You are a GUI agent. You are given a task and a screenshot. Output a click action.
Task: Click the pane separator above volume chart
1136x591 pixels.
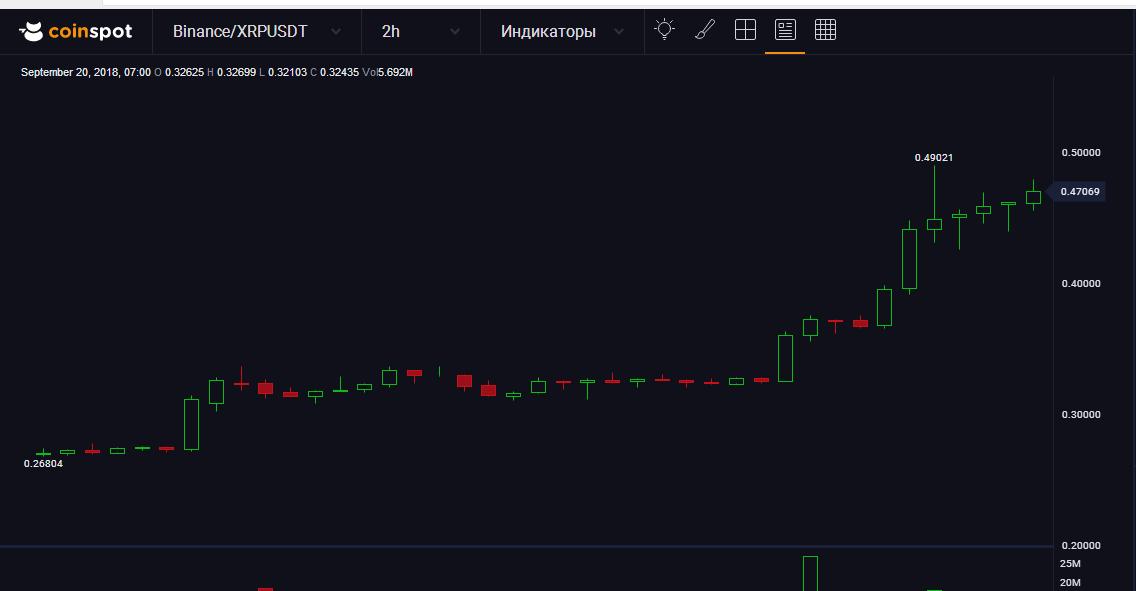coord(526,546)
